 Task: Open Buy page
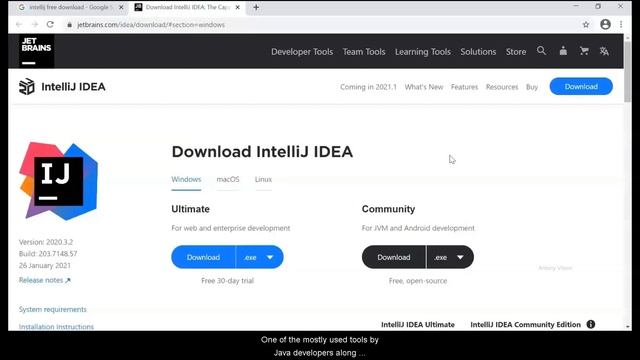pyautogui.click(x=532, y=87)
